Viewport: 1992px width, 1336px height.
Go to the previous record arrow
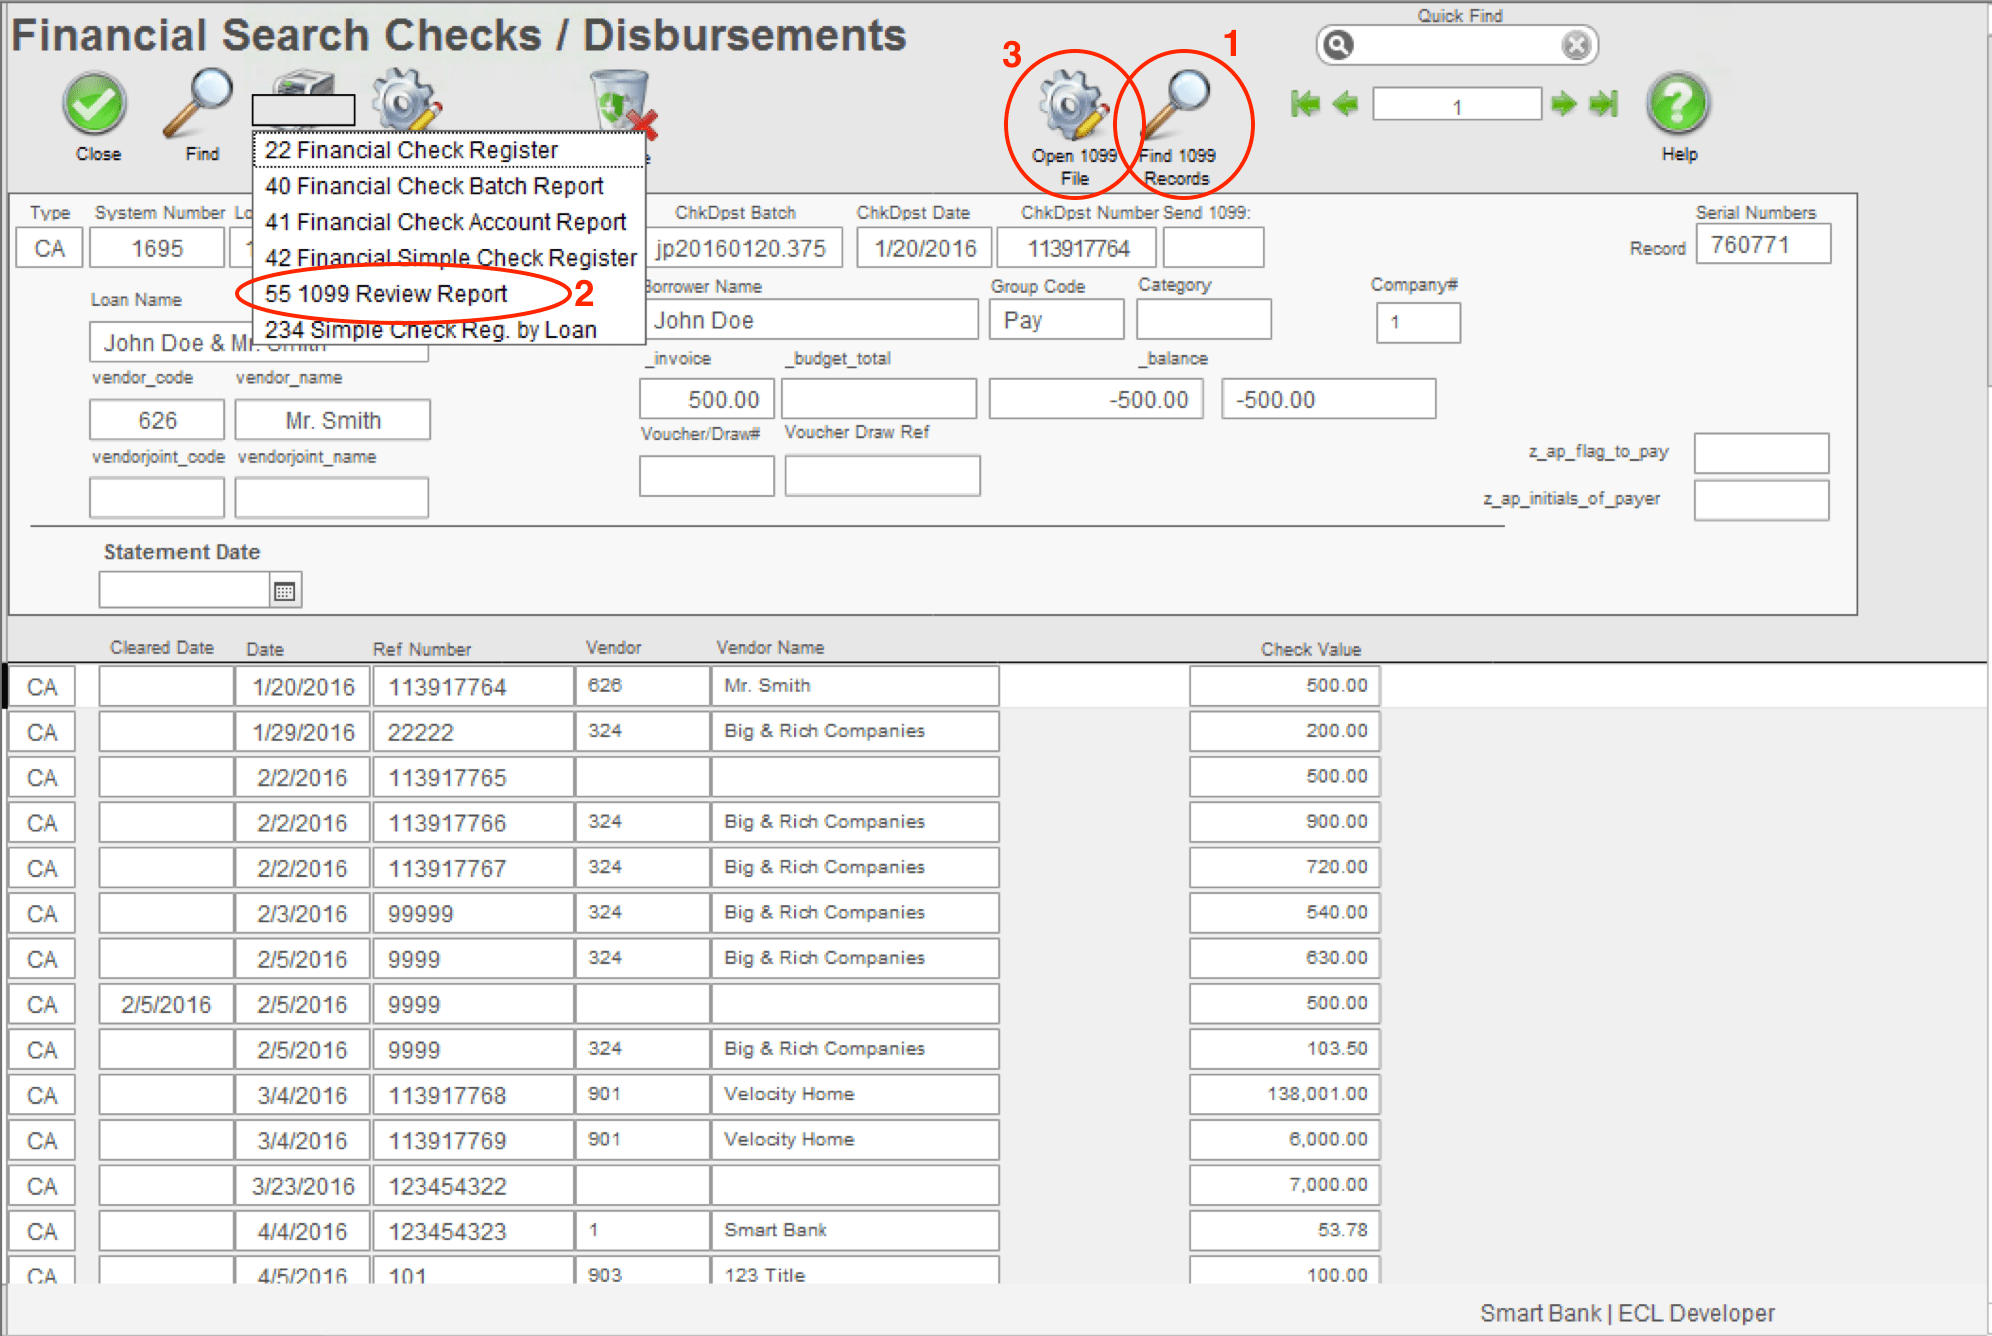(1346, 103)
